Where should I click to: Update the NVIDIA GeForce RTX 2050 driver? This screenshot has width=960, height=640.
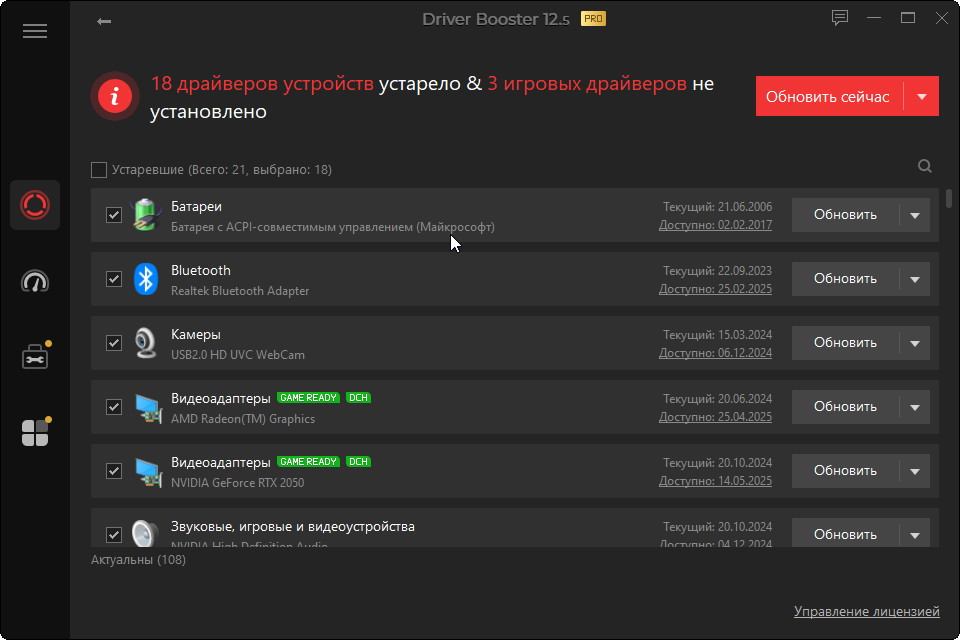click(845, 471)
